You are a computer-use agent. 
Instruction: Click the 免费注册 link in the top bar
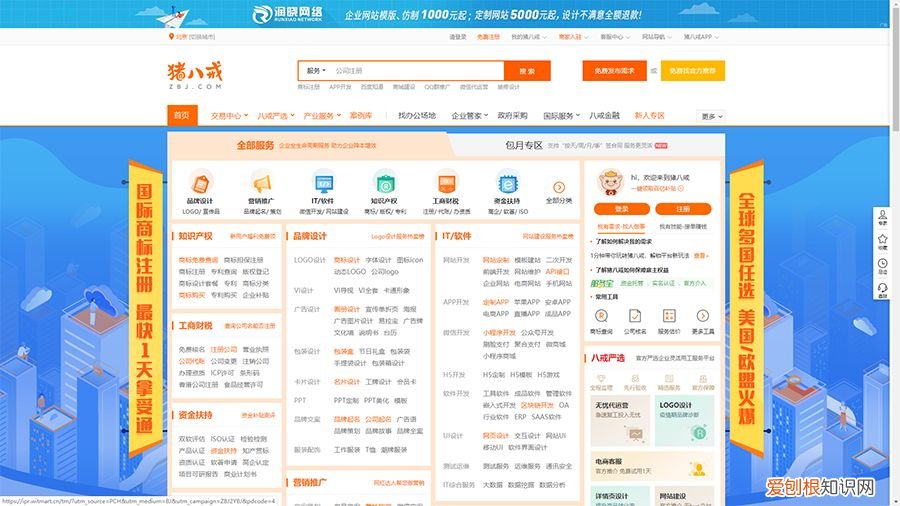click(488, 37)
